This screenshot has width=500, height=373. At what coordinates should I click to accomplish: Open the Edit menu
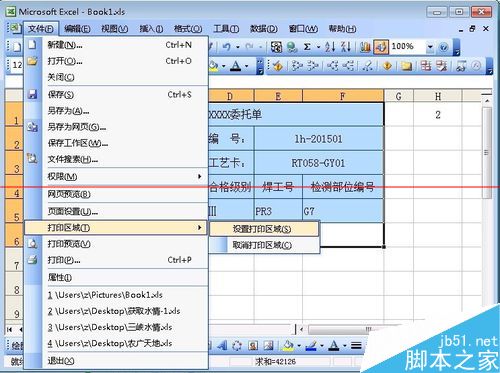[77, 29]
